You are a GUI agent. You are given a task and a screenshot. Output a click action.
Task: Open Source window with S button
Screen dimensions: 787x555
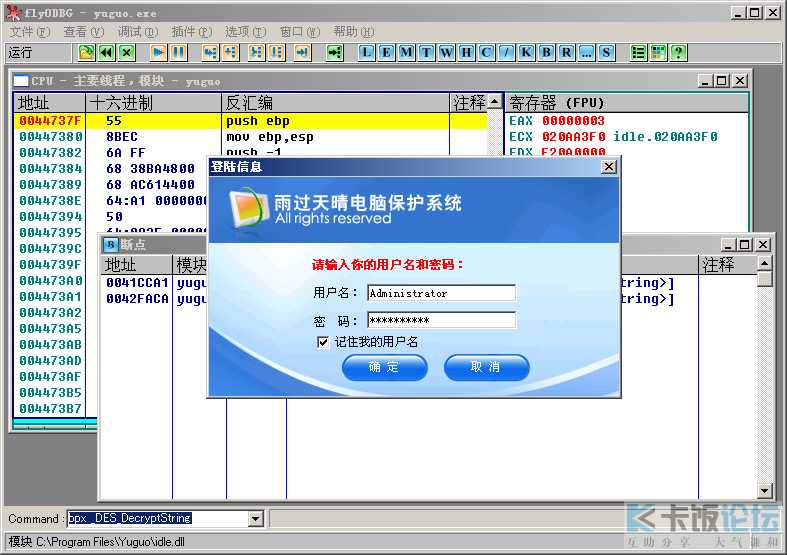click(x=606, y=52)
